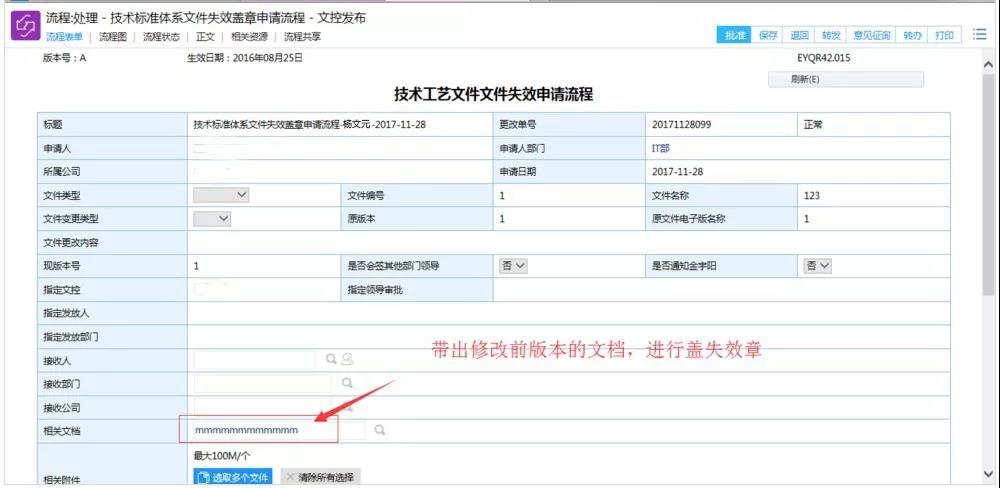Click the 标题 value 技术标准体系文件失效盖章申请流程

[309, 125]
